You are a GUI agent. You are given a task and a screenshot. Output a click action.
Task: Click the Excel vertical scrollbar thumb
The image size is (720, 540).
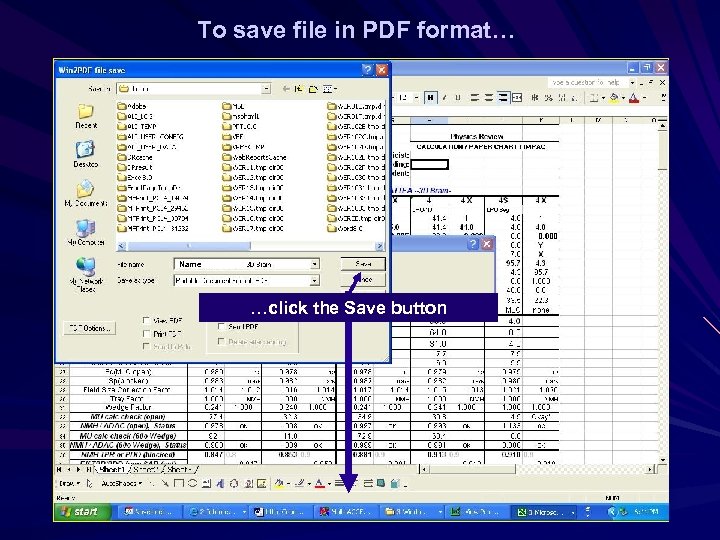[x=662, y=150]
